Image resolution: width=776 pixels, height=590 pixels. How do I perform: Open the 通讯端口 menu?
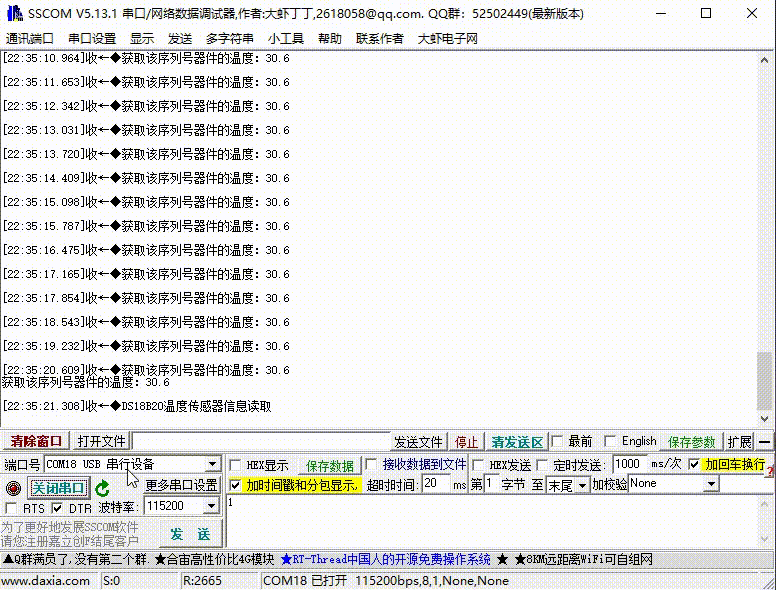coord(30,38)
